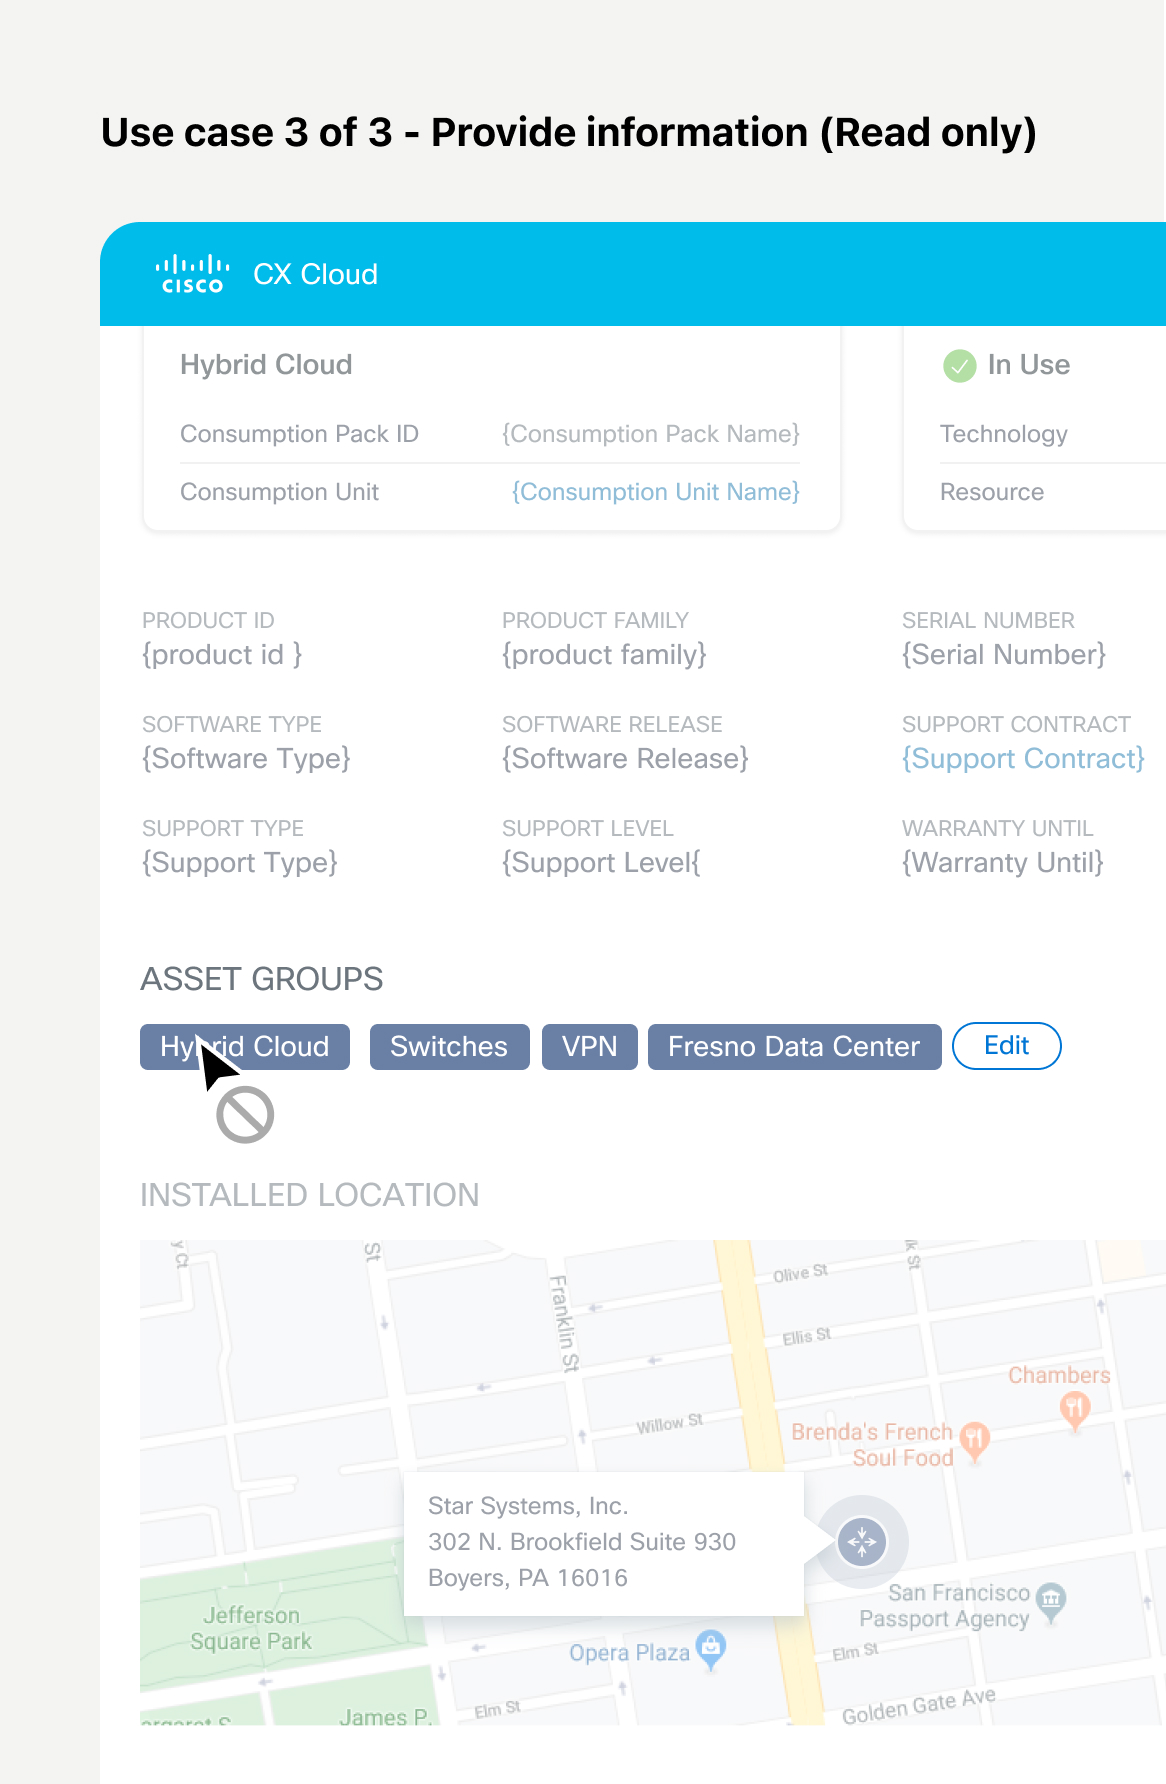This screenshot has height=1784, width=1166.
Task: Click the Jefferson Square Park map area
Action: pyautogui.click(x=251, y=1628)
